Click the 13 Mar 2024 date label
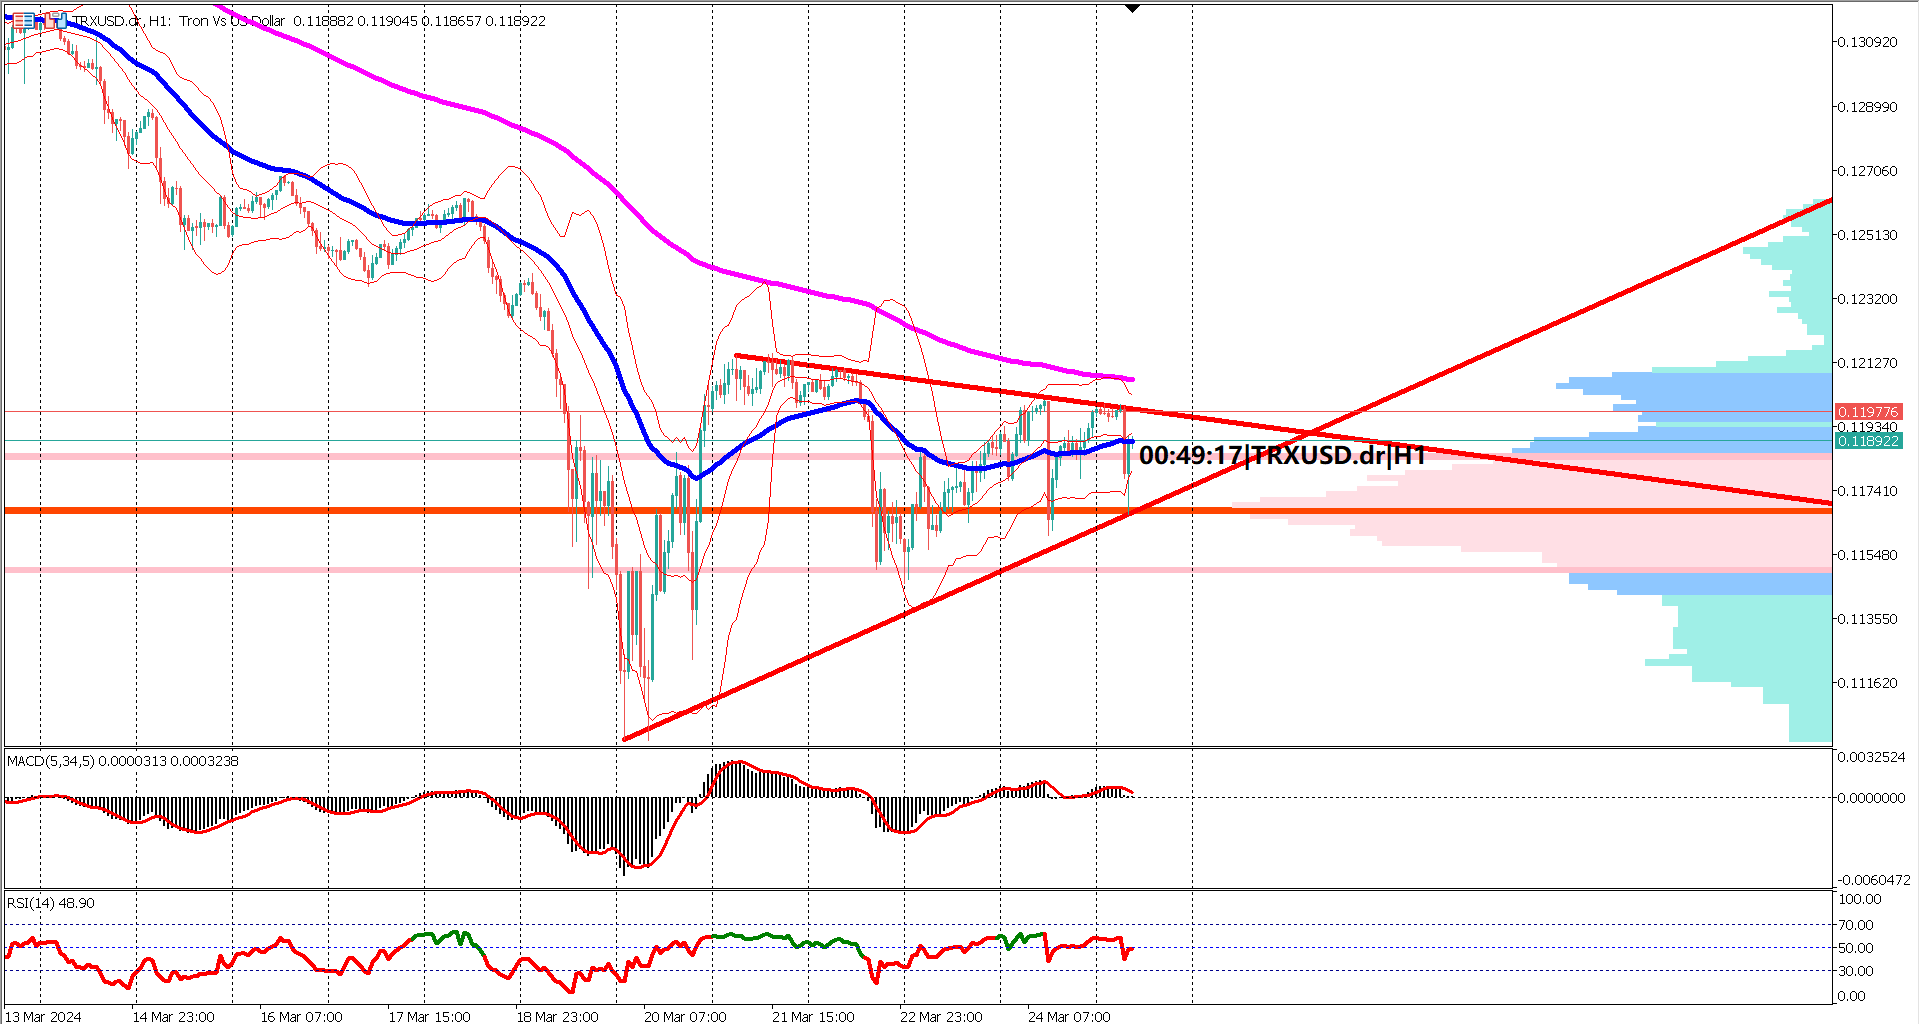The height and width of the screenshot is (1024, 1919). 44,1016
